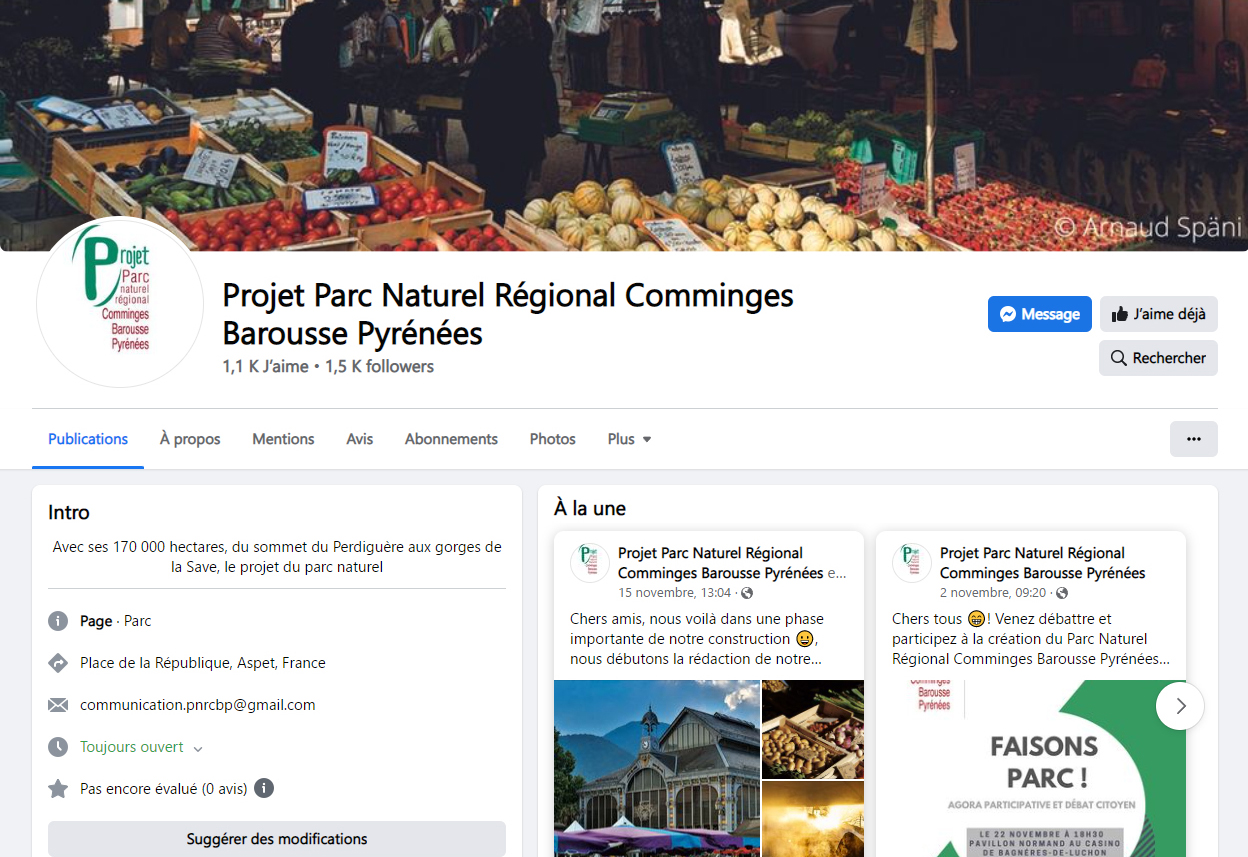Screen dimensions: 1248x857
Task: Click the Rechercher button
Action: [x=1158, y=358]
